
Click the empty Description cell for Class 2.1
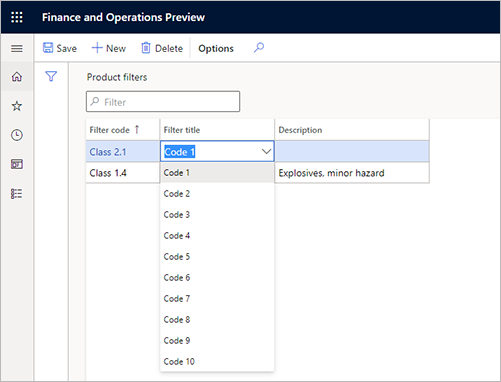coord(352,152)
